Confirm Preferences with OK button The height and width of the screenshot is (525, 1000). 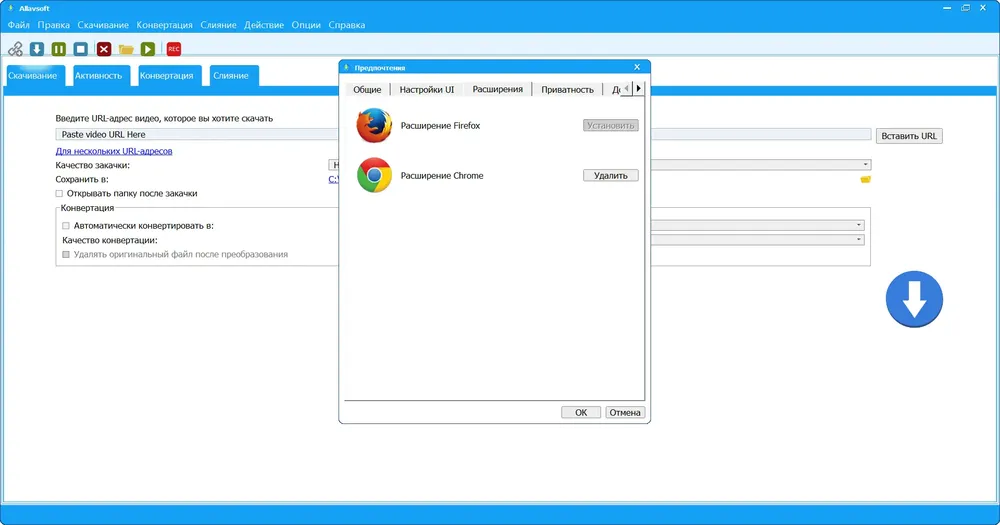[581, 413]
